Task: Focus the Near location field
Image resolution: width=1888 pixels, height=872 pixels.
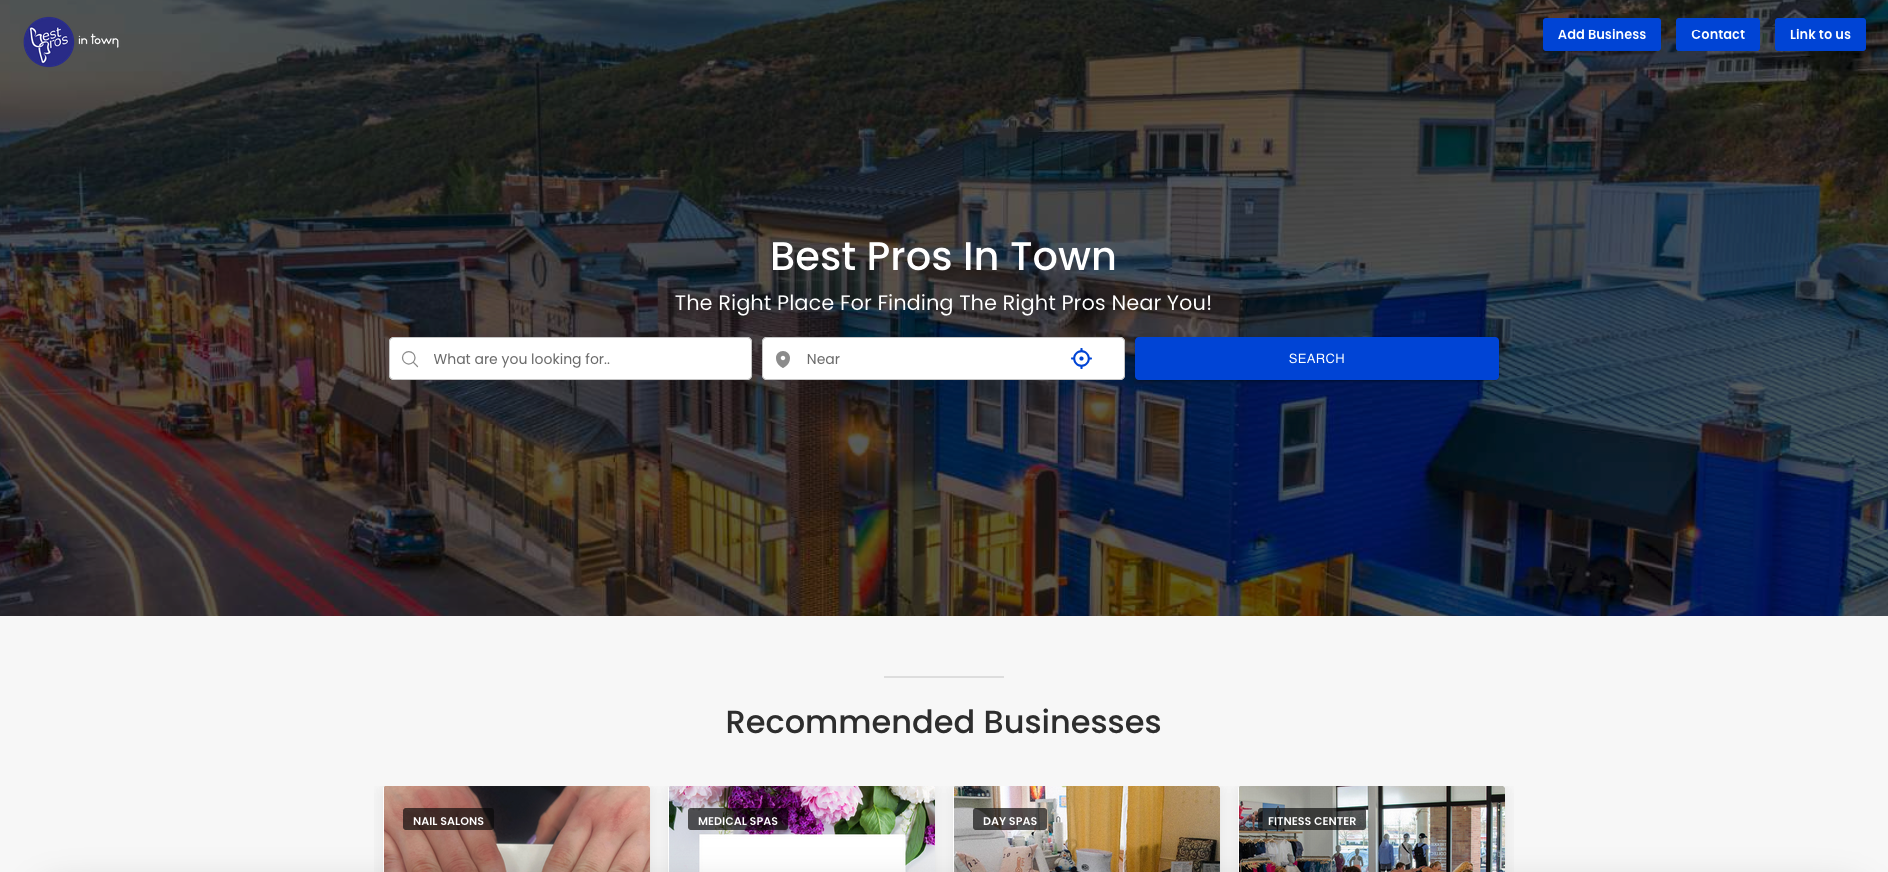Action: coord(943,358)
